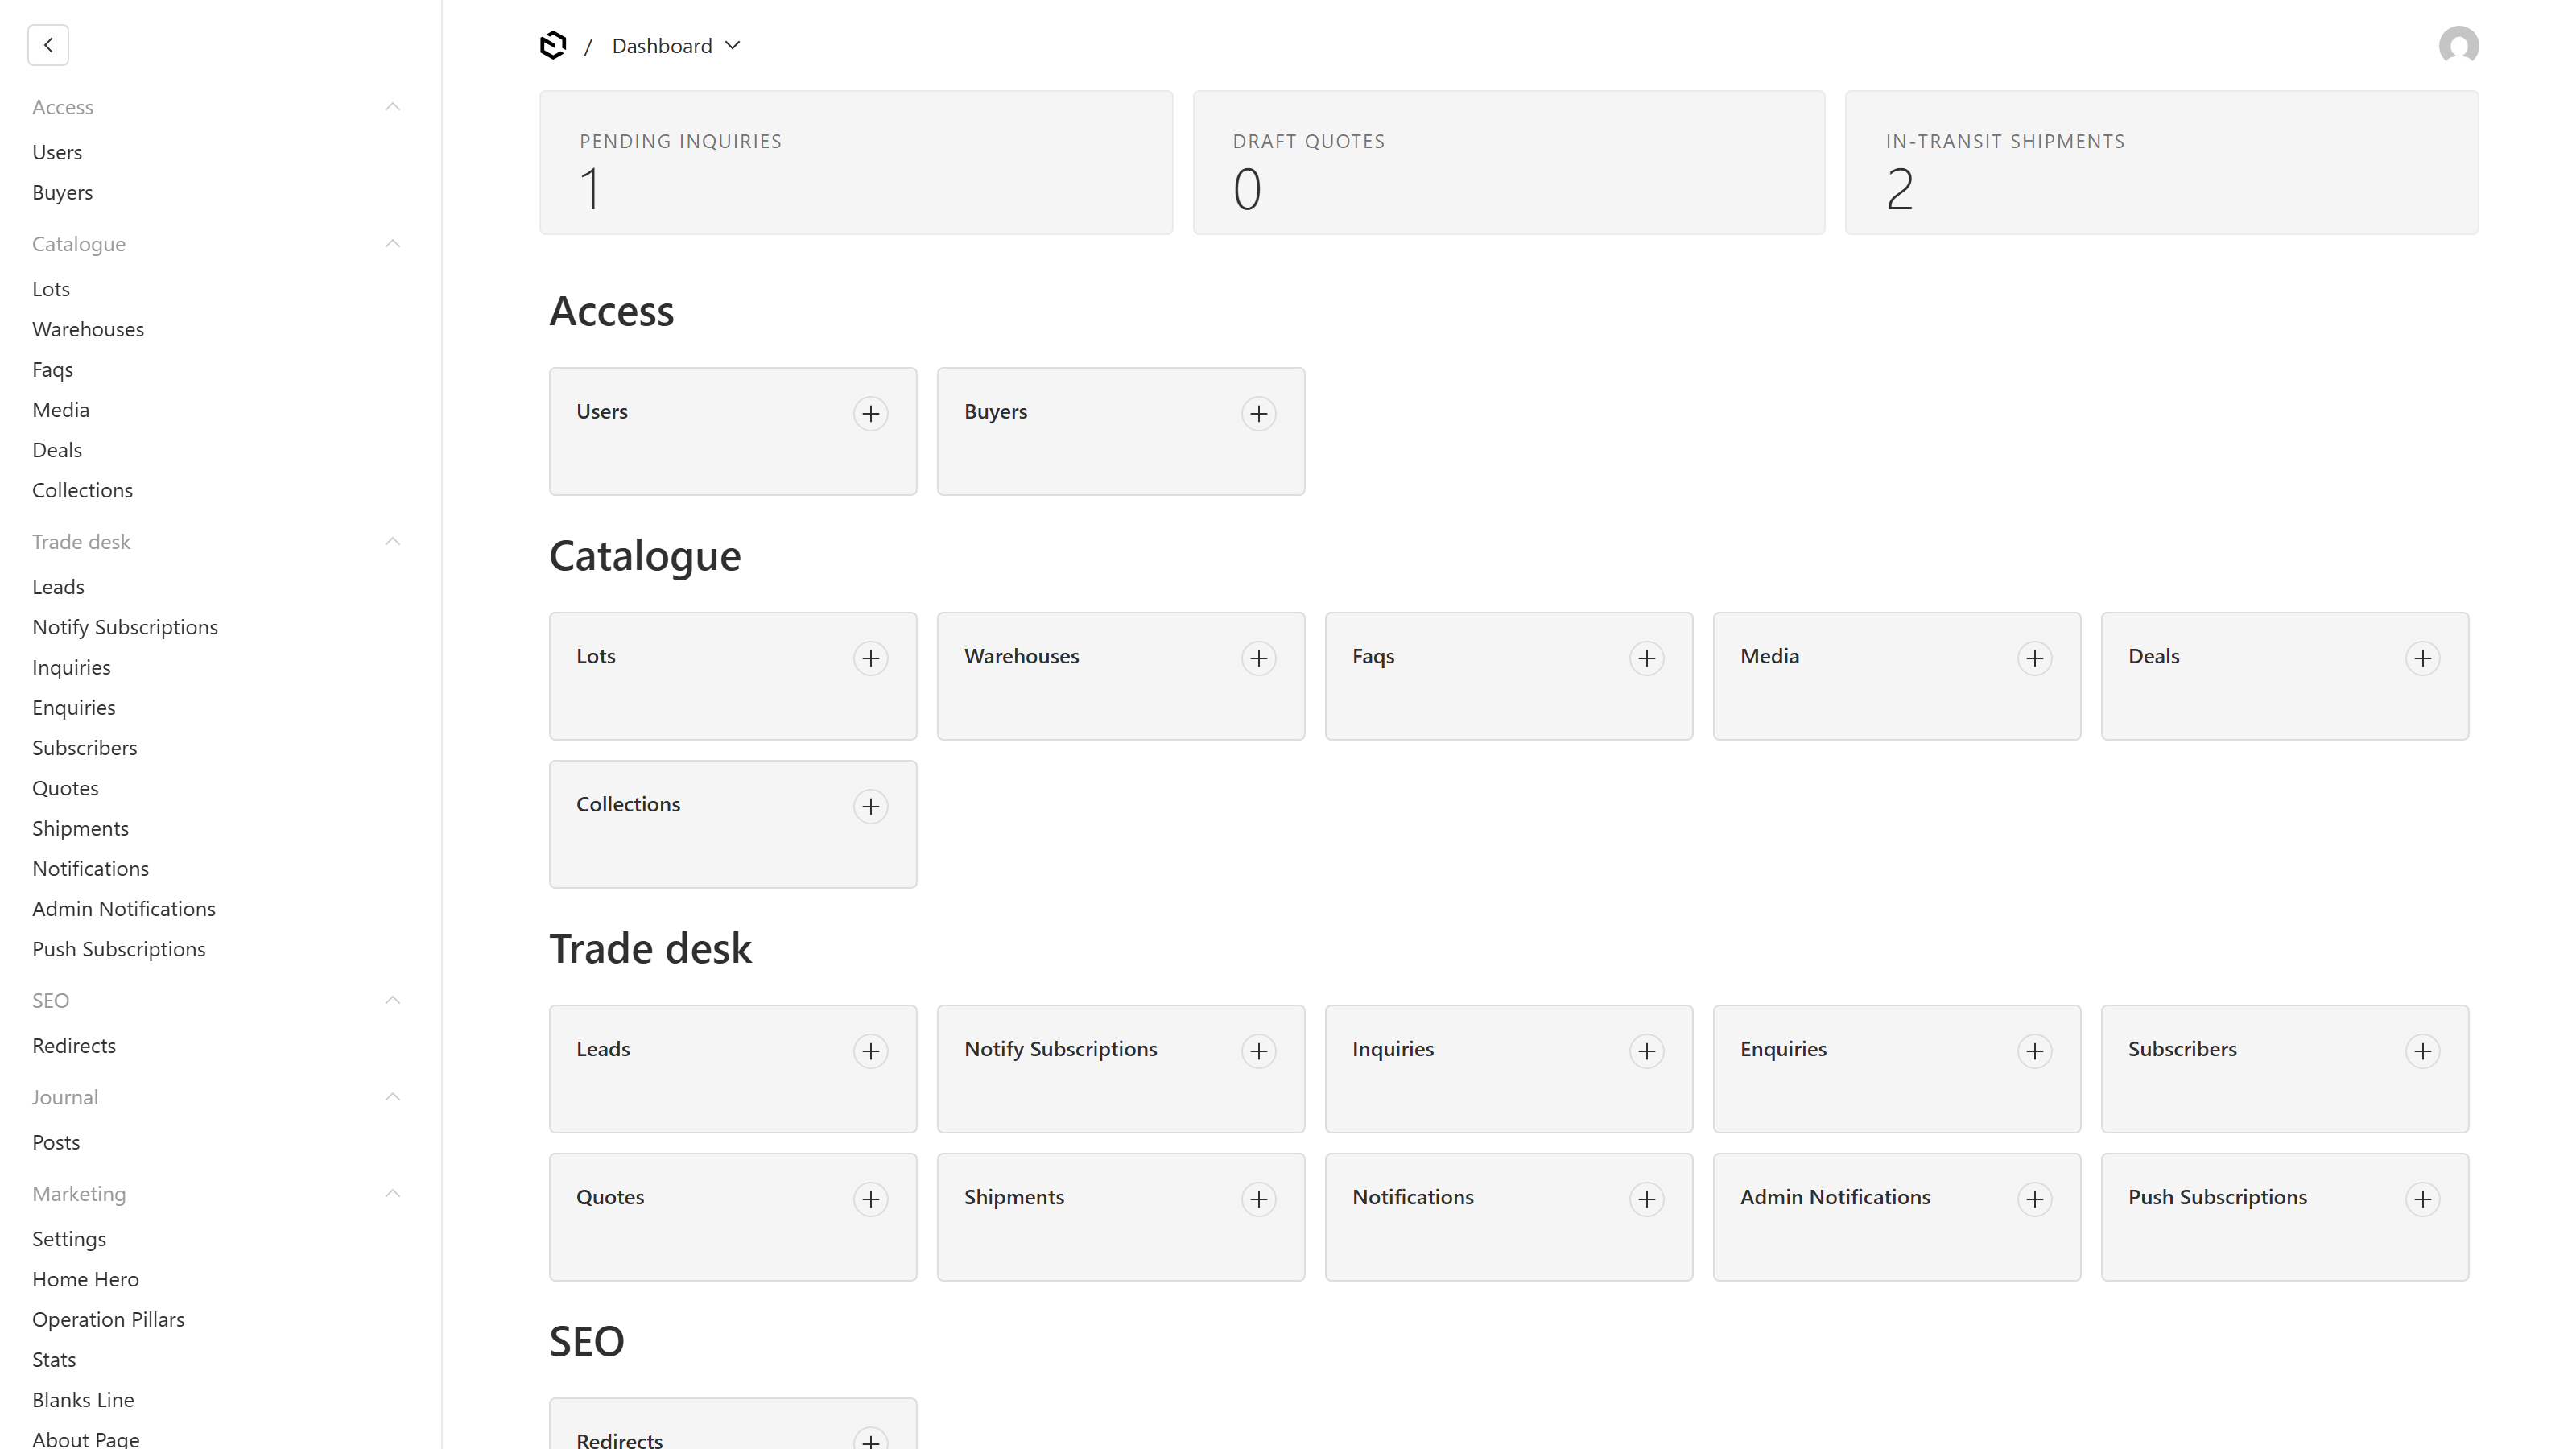
Task: Create new Users entry with plus icon
Action: tap(871, 413)
